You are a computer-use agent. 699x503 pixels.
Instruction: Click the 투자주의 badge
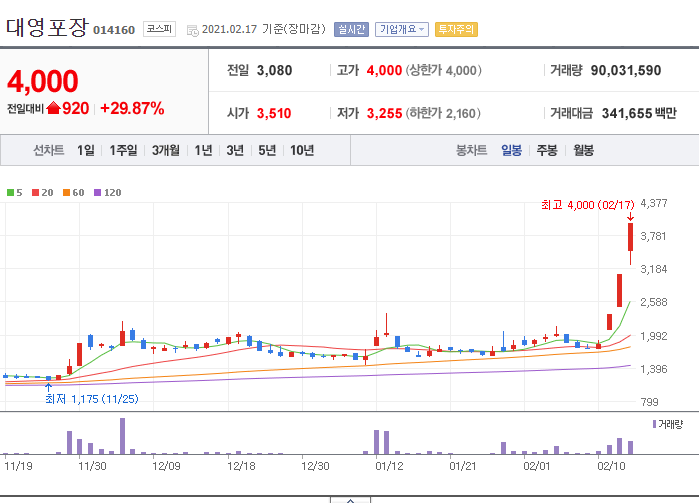456,29
